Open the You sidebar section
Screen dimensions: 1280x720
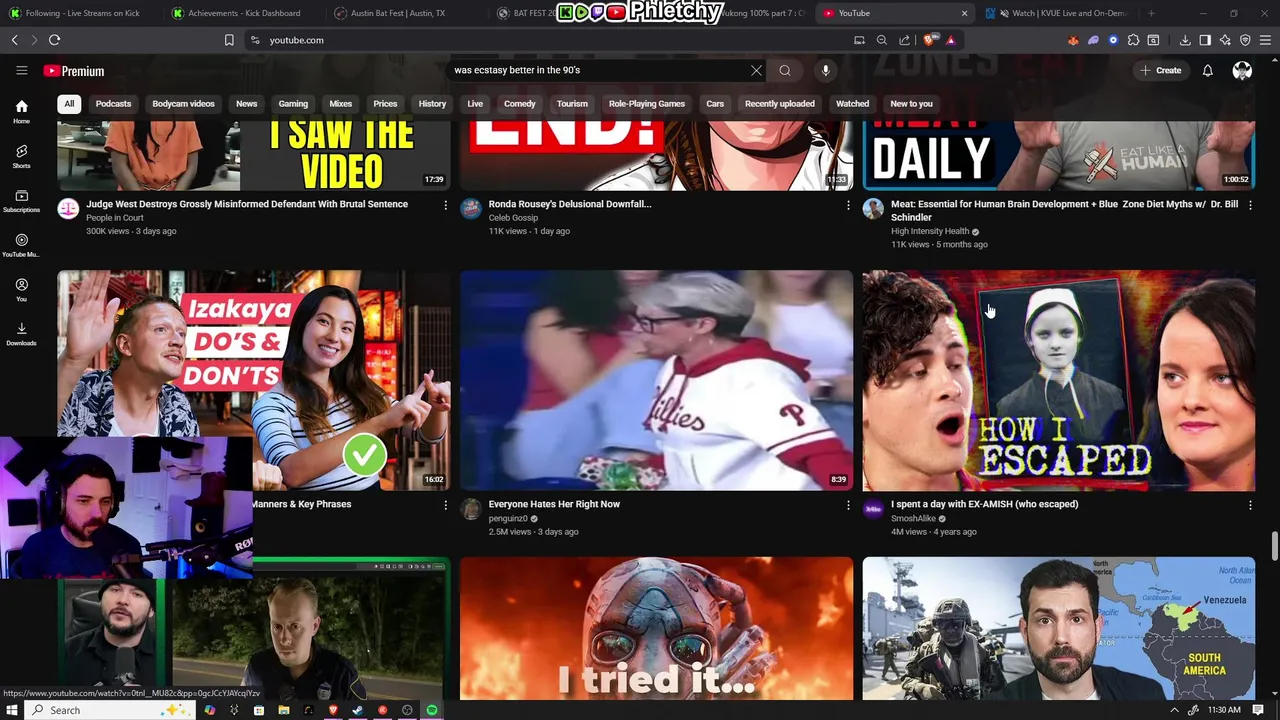(21, 289)
